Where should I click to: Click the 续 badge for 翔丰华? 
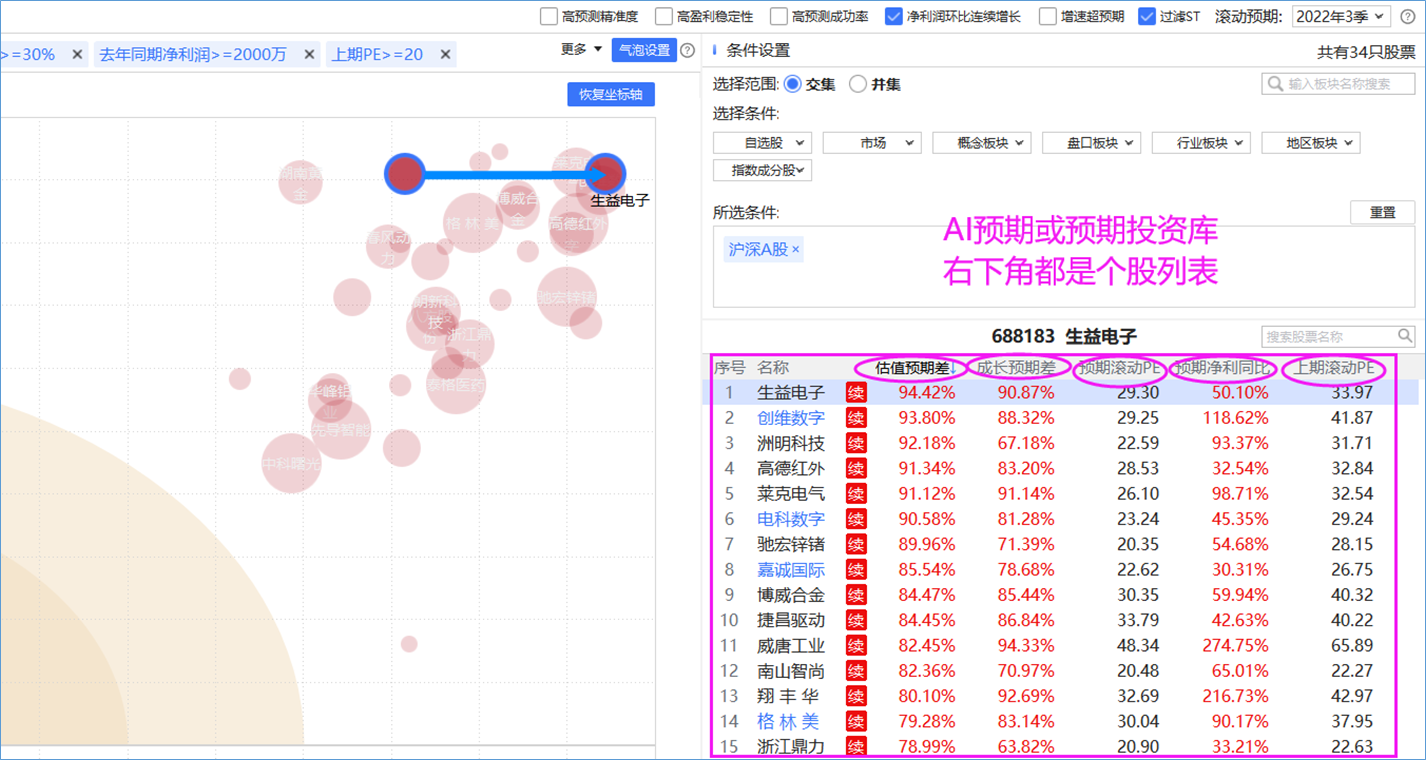point(856,695)
